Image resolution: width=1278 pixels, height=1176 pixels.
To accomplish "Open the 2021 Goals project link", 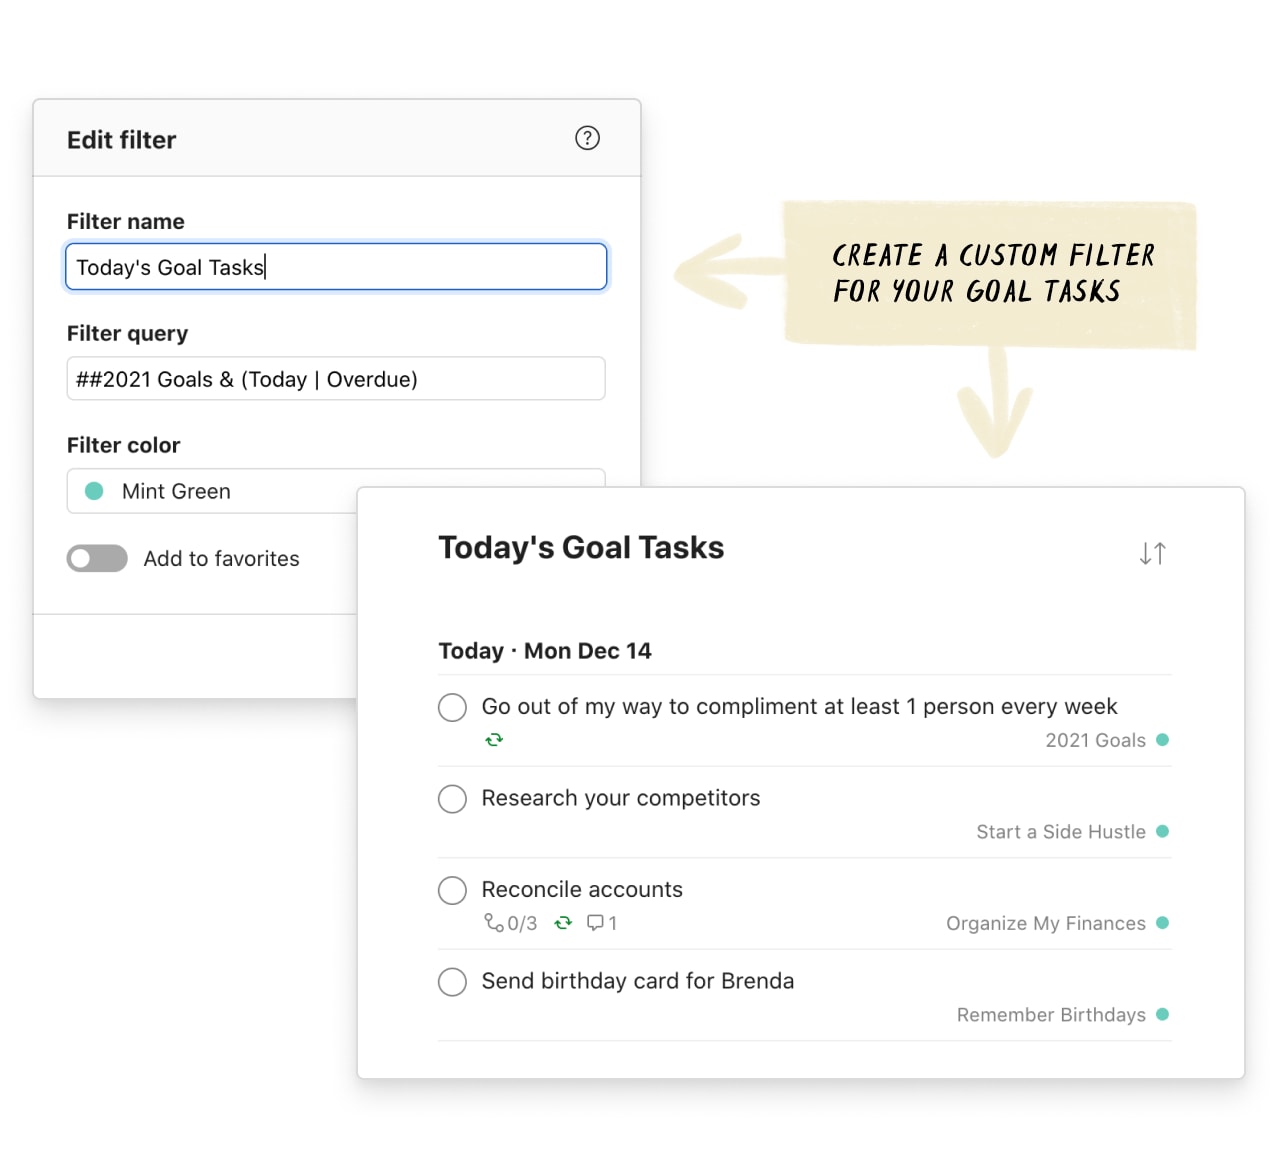I will pyautogui.click(x=1095, y=740).
